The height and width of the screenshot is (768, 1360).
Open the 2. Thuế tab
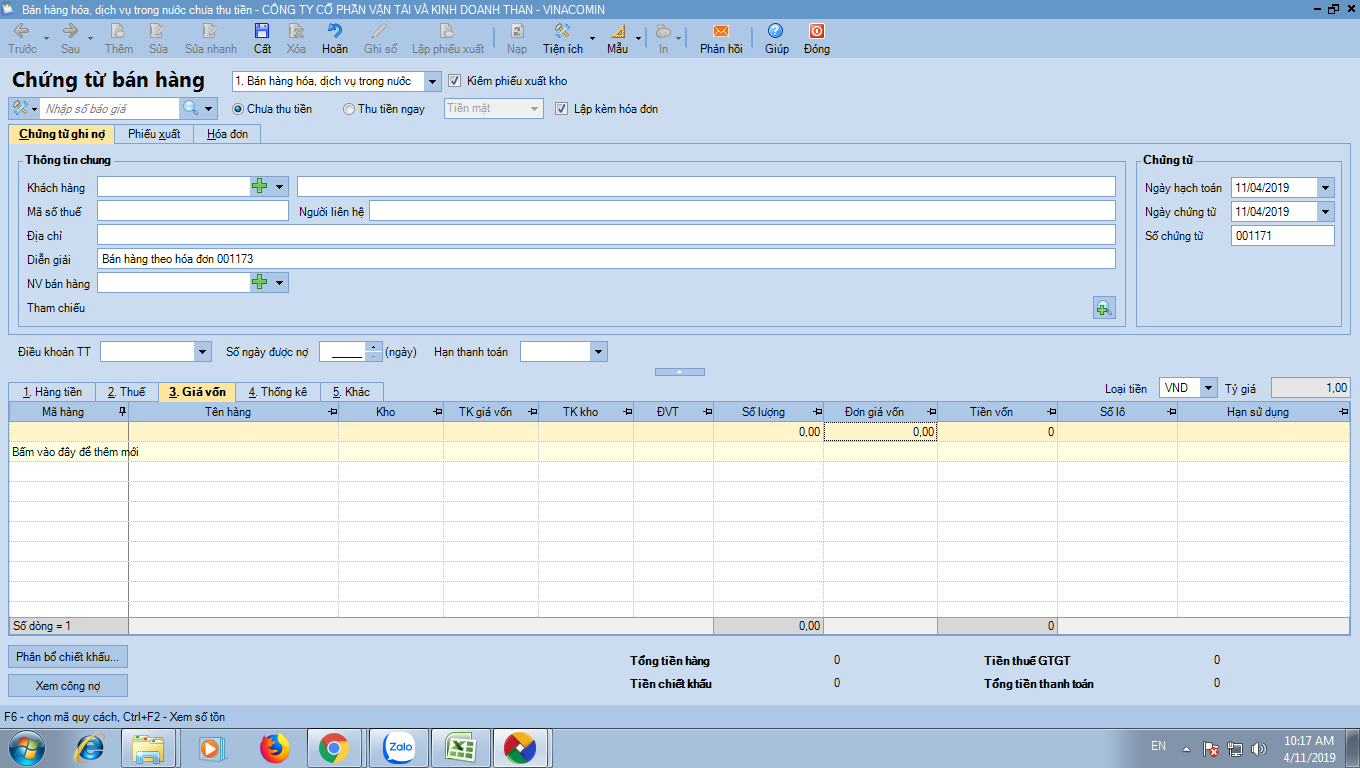pos(126,392)
